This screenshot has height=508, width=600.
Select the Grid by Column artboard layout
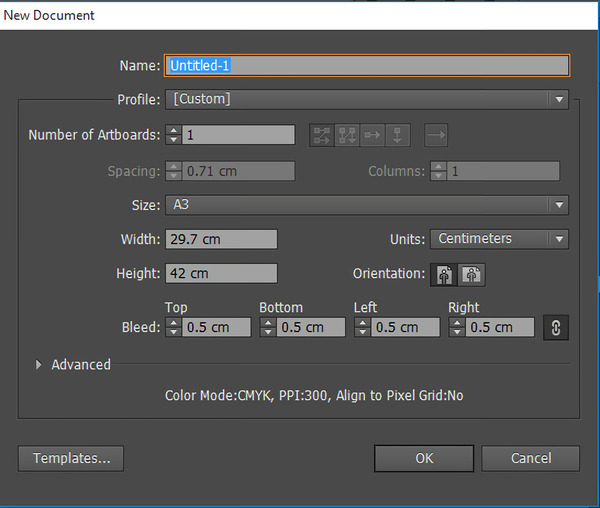[347, 135]
